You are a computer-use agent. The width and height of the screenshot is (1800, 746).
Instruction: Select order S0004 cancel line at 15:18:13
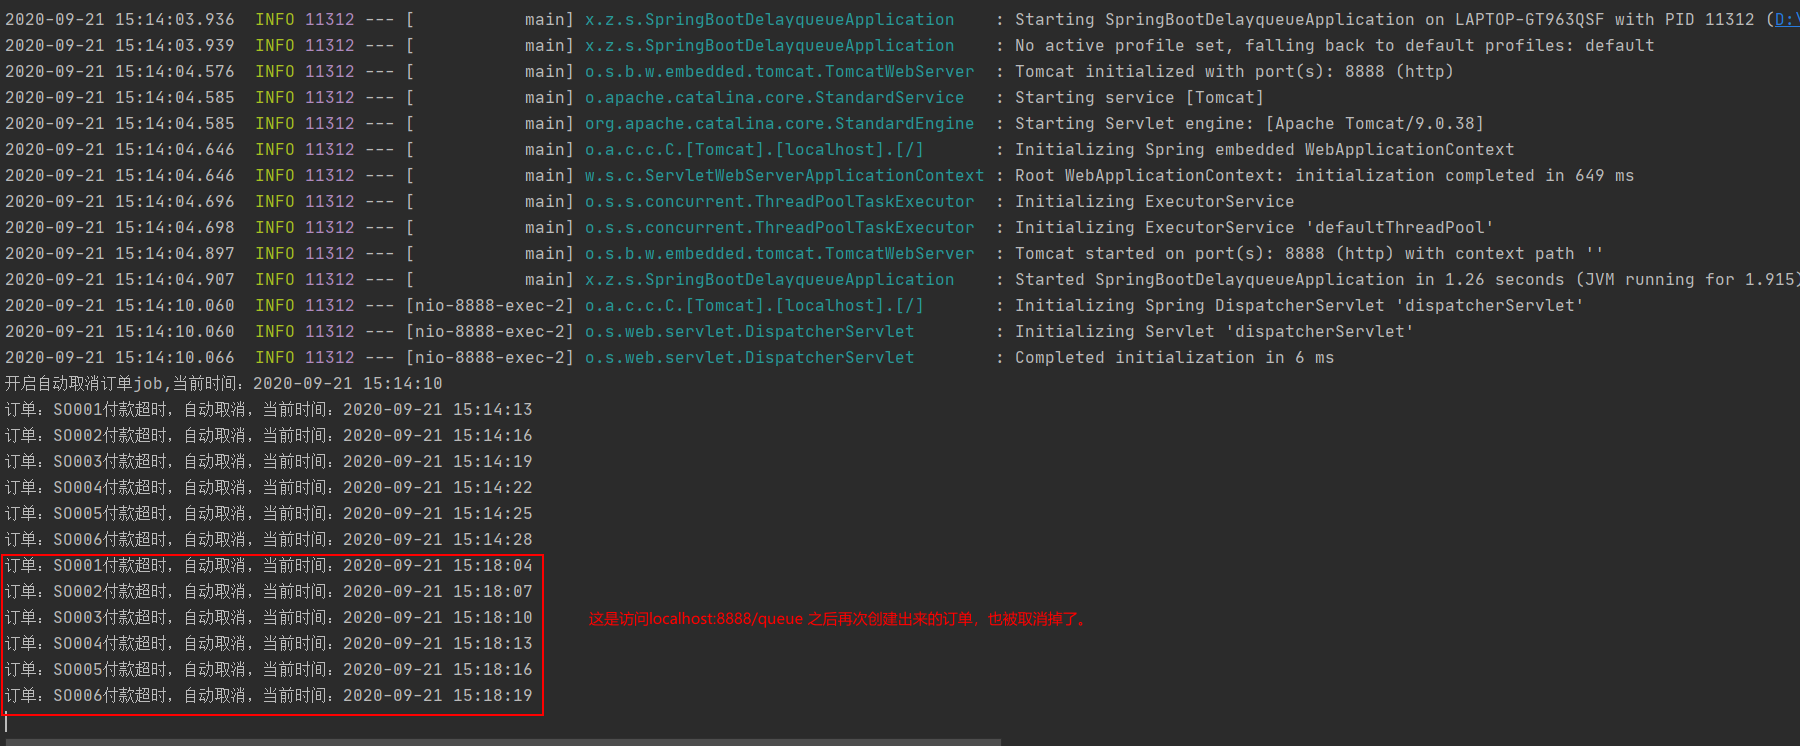[x=269, y=644]
